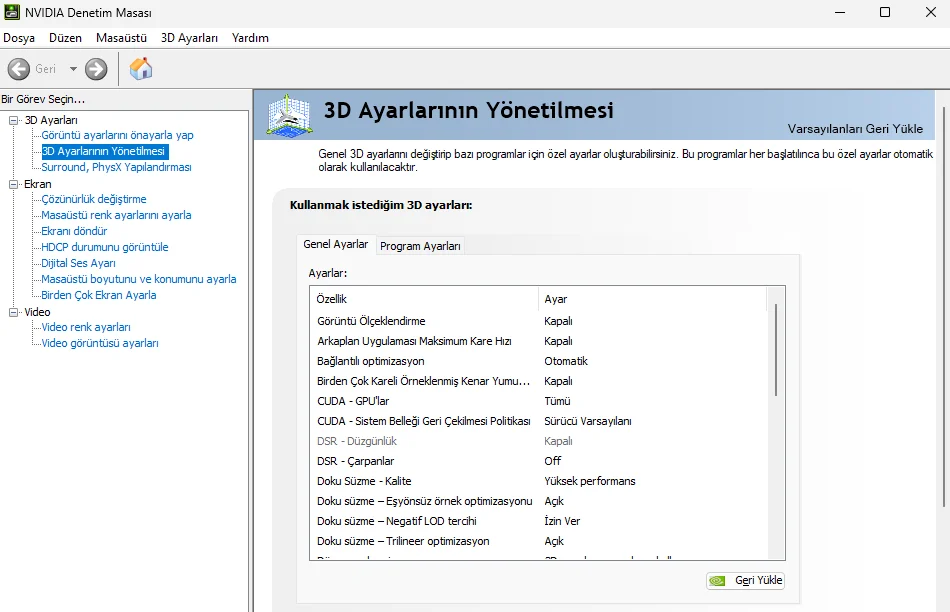
Task: Open Dijital Ses Ayarı
Action: tap(78, 263)
